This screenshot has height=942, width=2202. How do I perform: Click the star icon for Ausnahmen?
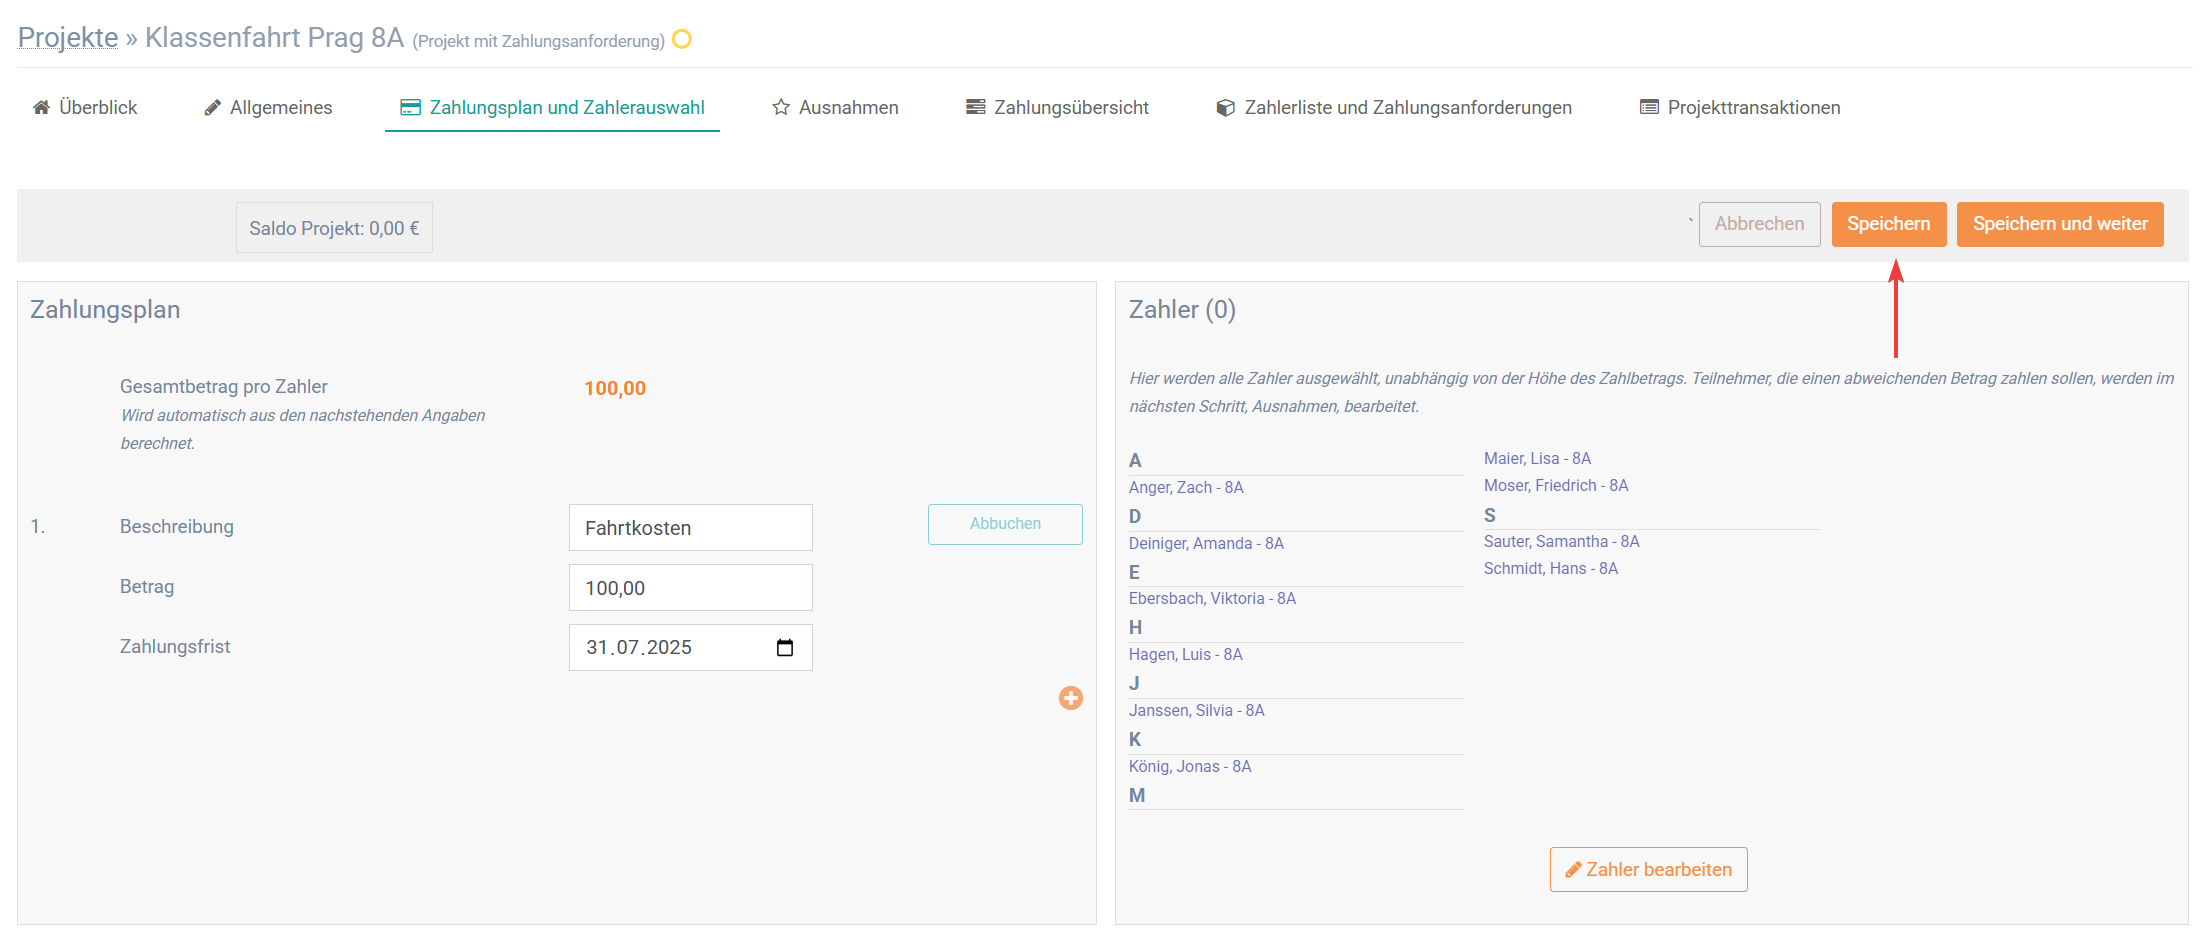coord(781,107)
